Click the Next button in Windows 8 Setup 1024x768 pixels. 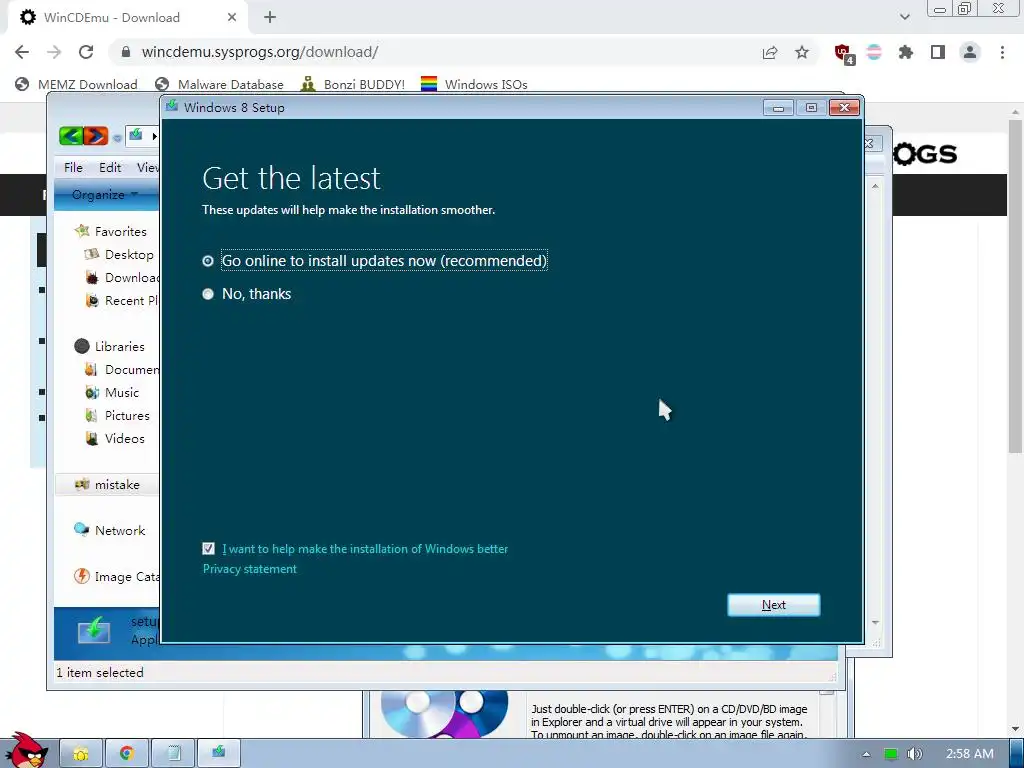coord(773,605)
